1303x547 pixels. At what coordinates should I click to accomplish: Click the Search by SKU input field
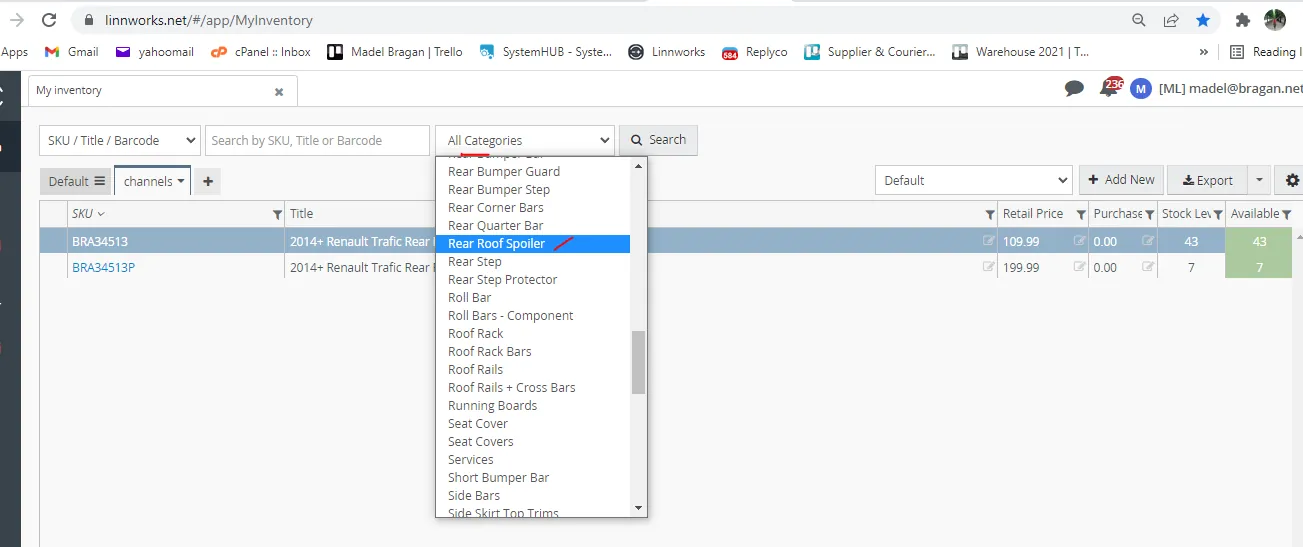pyautogui.click(x=317, y=140)
